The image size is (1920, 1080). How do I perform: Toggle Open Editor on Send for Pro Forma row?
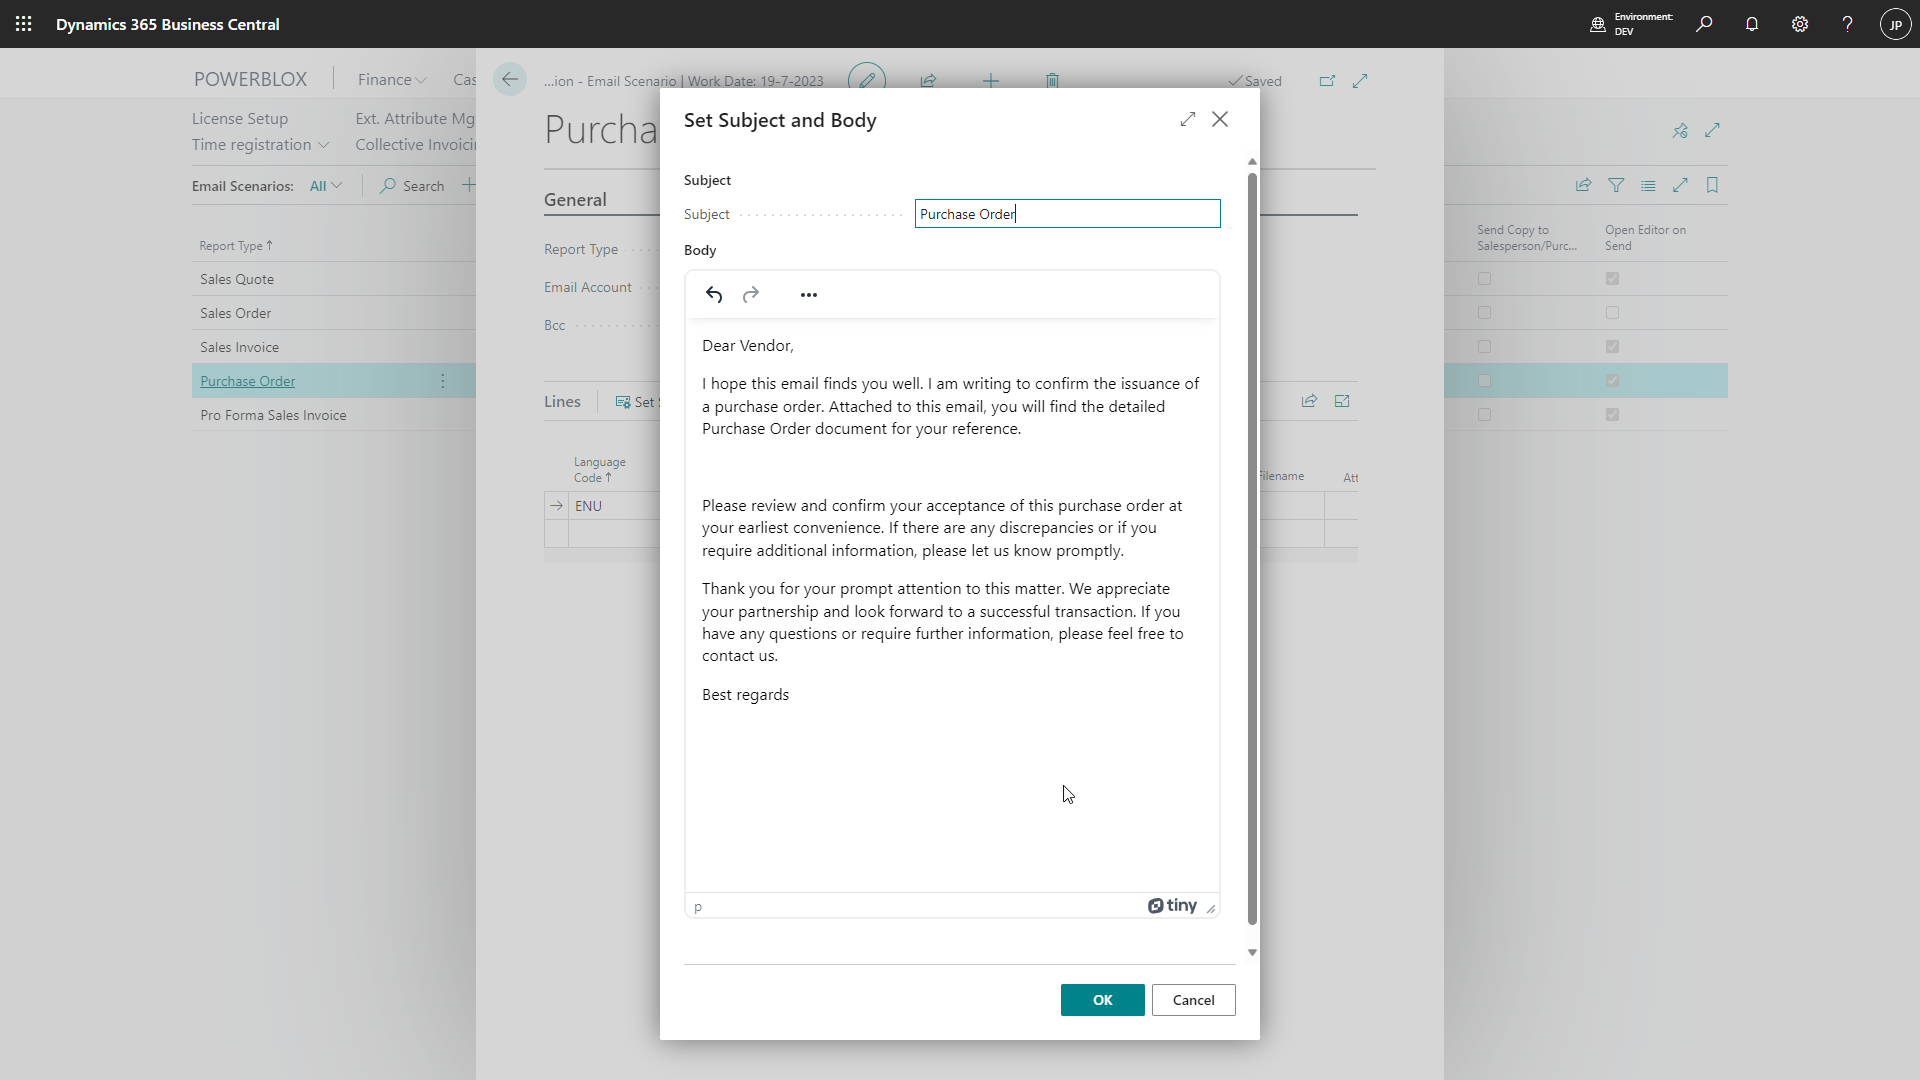(x=1612, y=415)
